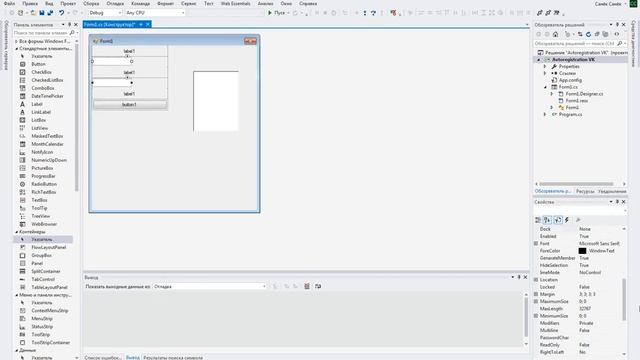Viewport: 640px width, 360px height.
Task: Select MenuStrip in the Toolbox
Action: [x=42, y=319]
